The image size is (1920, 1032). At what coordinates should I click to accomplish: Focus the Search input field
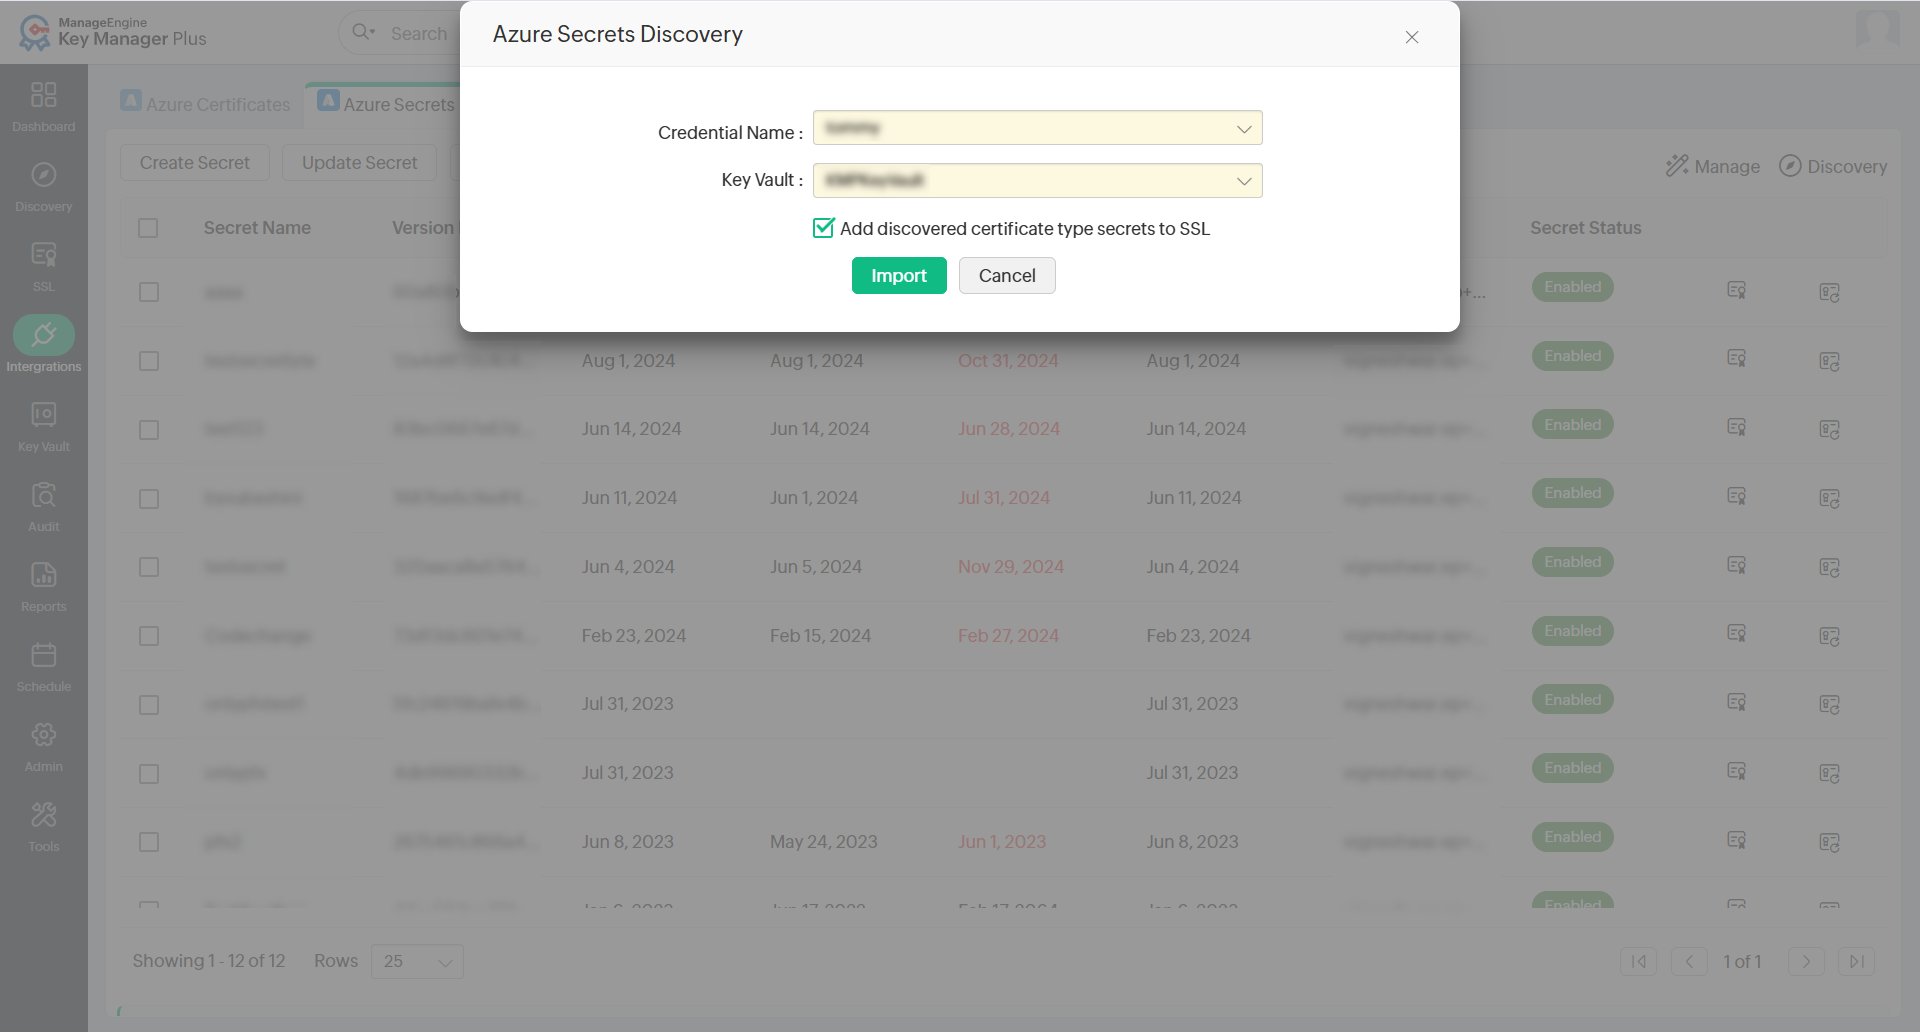pyautogui.click(x=419, y=33)
